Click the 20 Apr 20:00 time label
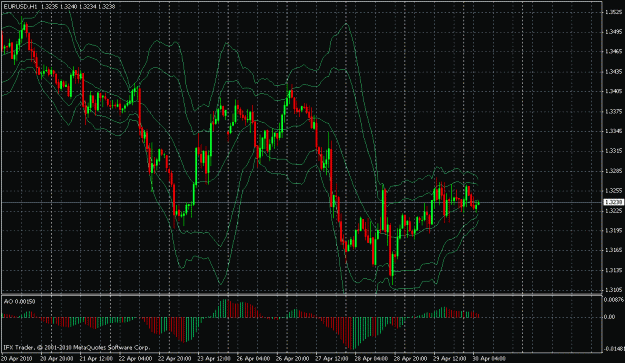Screen dimensions: 625x363 (x=56, y=359)
